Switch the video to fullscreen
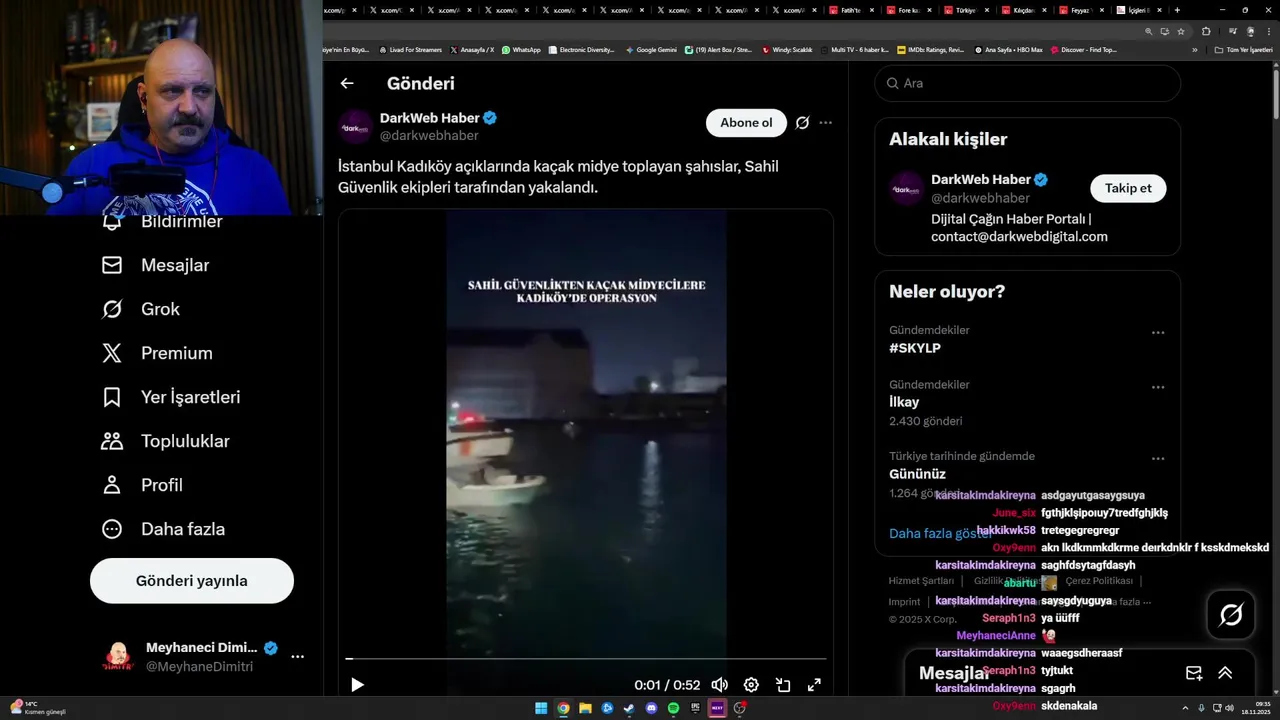The height and width of the screenshot is (720, 1280). coord(814,685)
